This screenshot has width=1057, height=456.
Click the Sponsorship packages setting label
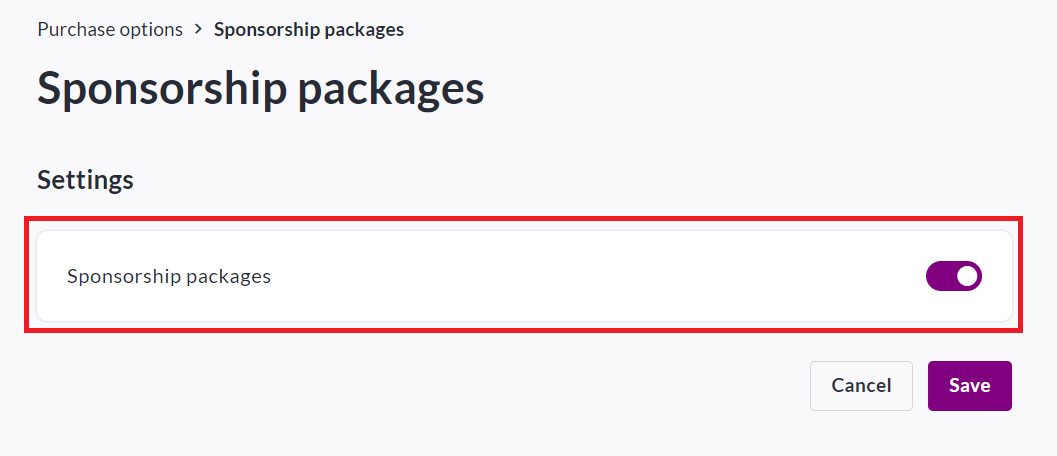click(x=169, y=277)
